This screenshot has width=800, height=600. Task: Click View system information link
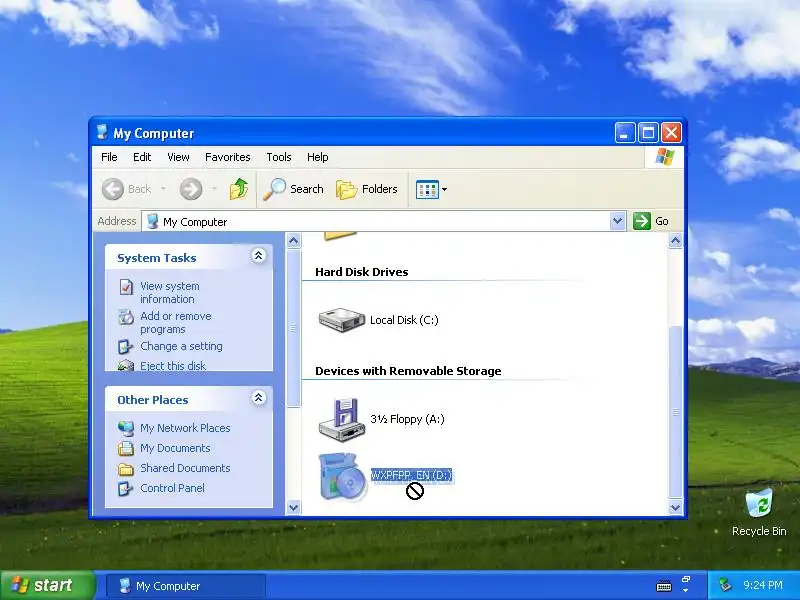[x=170, y=292]
